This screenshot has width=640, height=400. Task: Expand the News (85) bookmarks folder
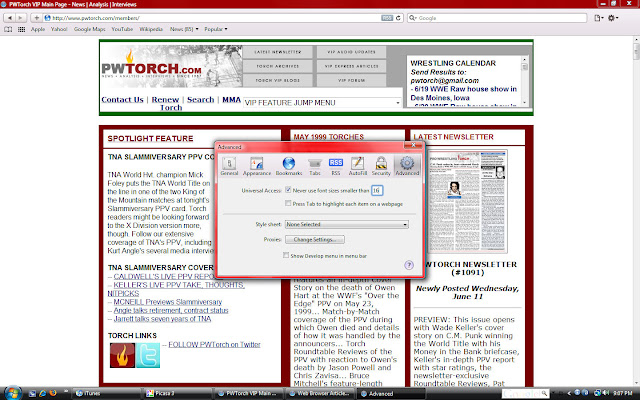184,29
